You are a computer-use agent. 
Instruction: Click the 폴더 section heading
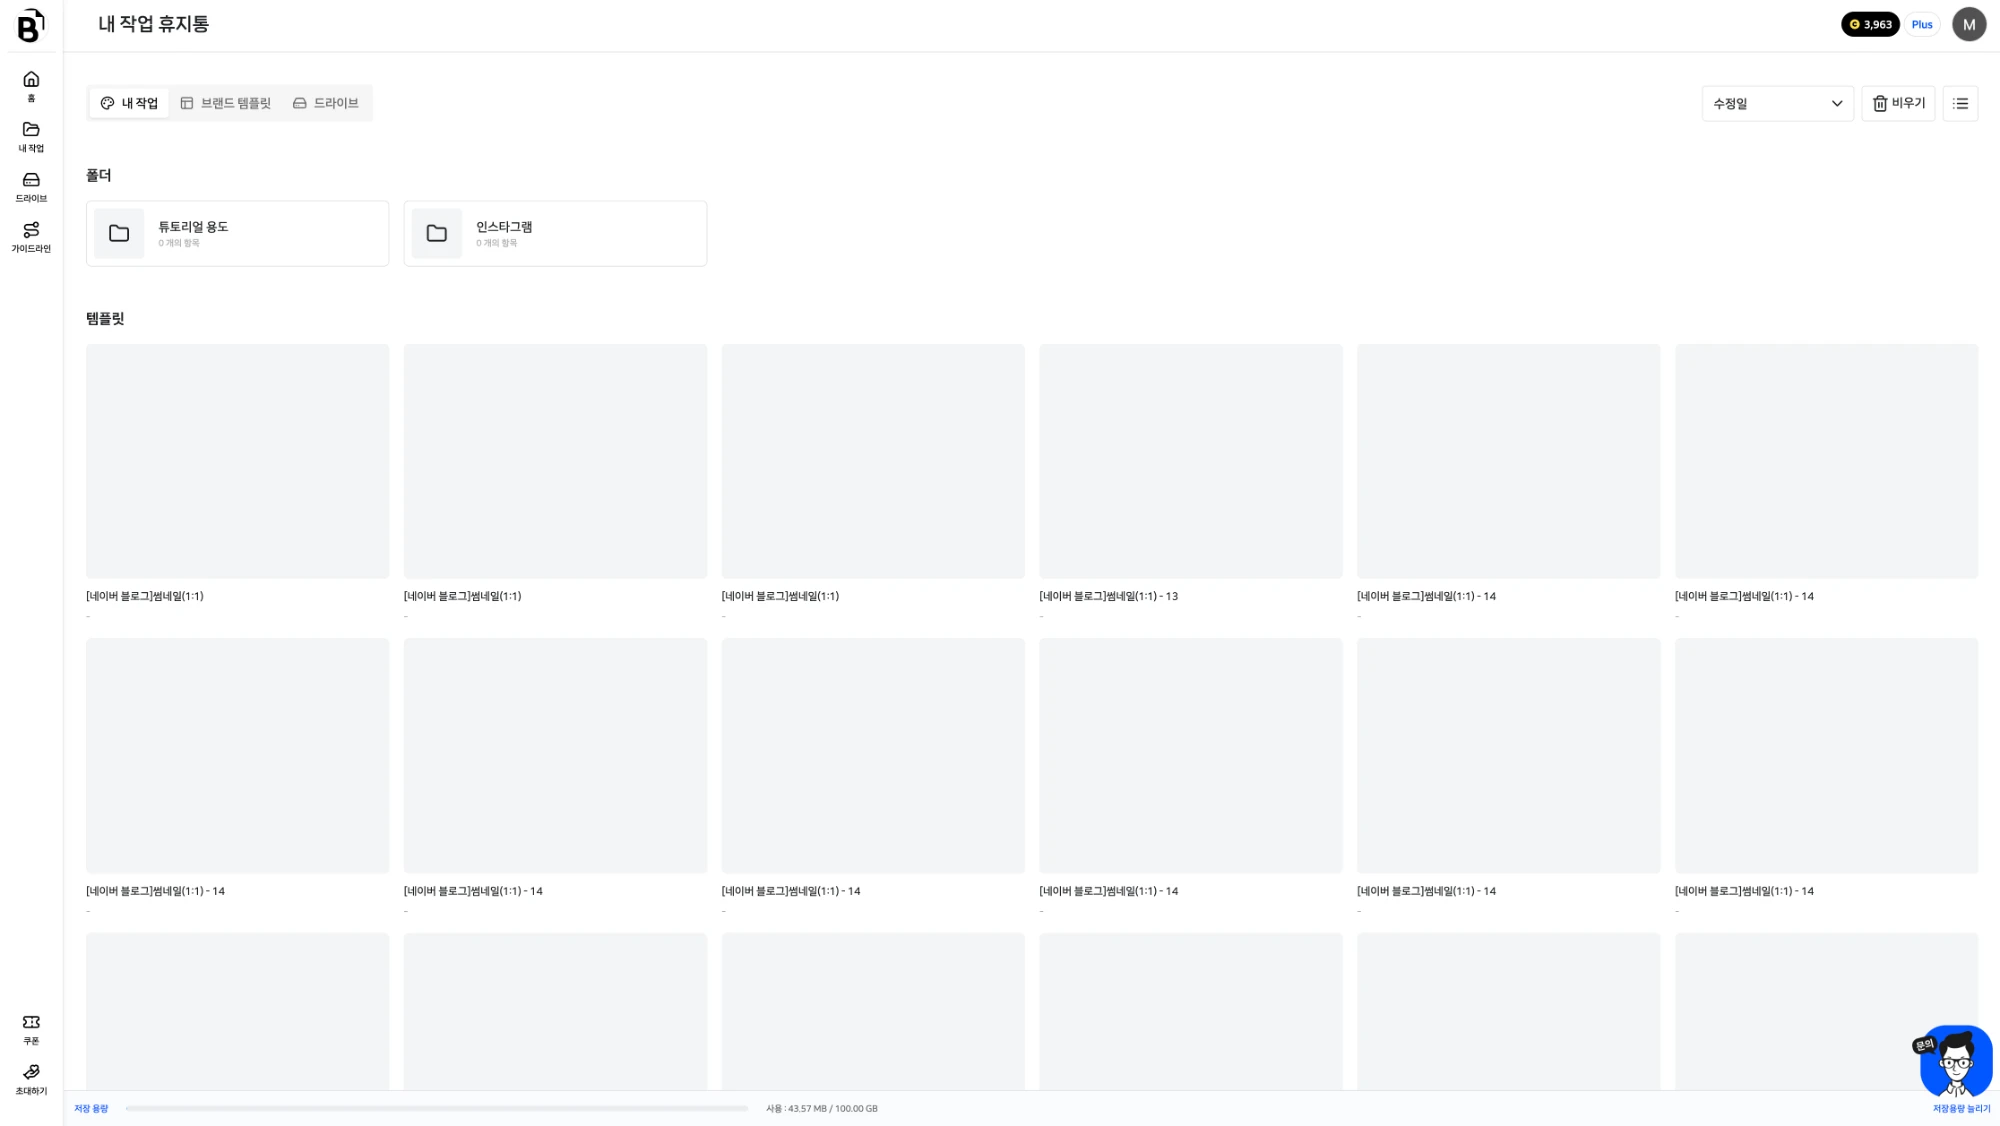click(x=99, y=175)
